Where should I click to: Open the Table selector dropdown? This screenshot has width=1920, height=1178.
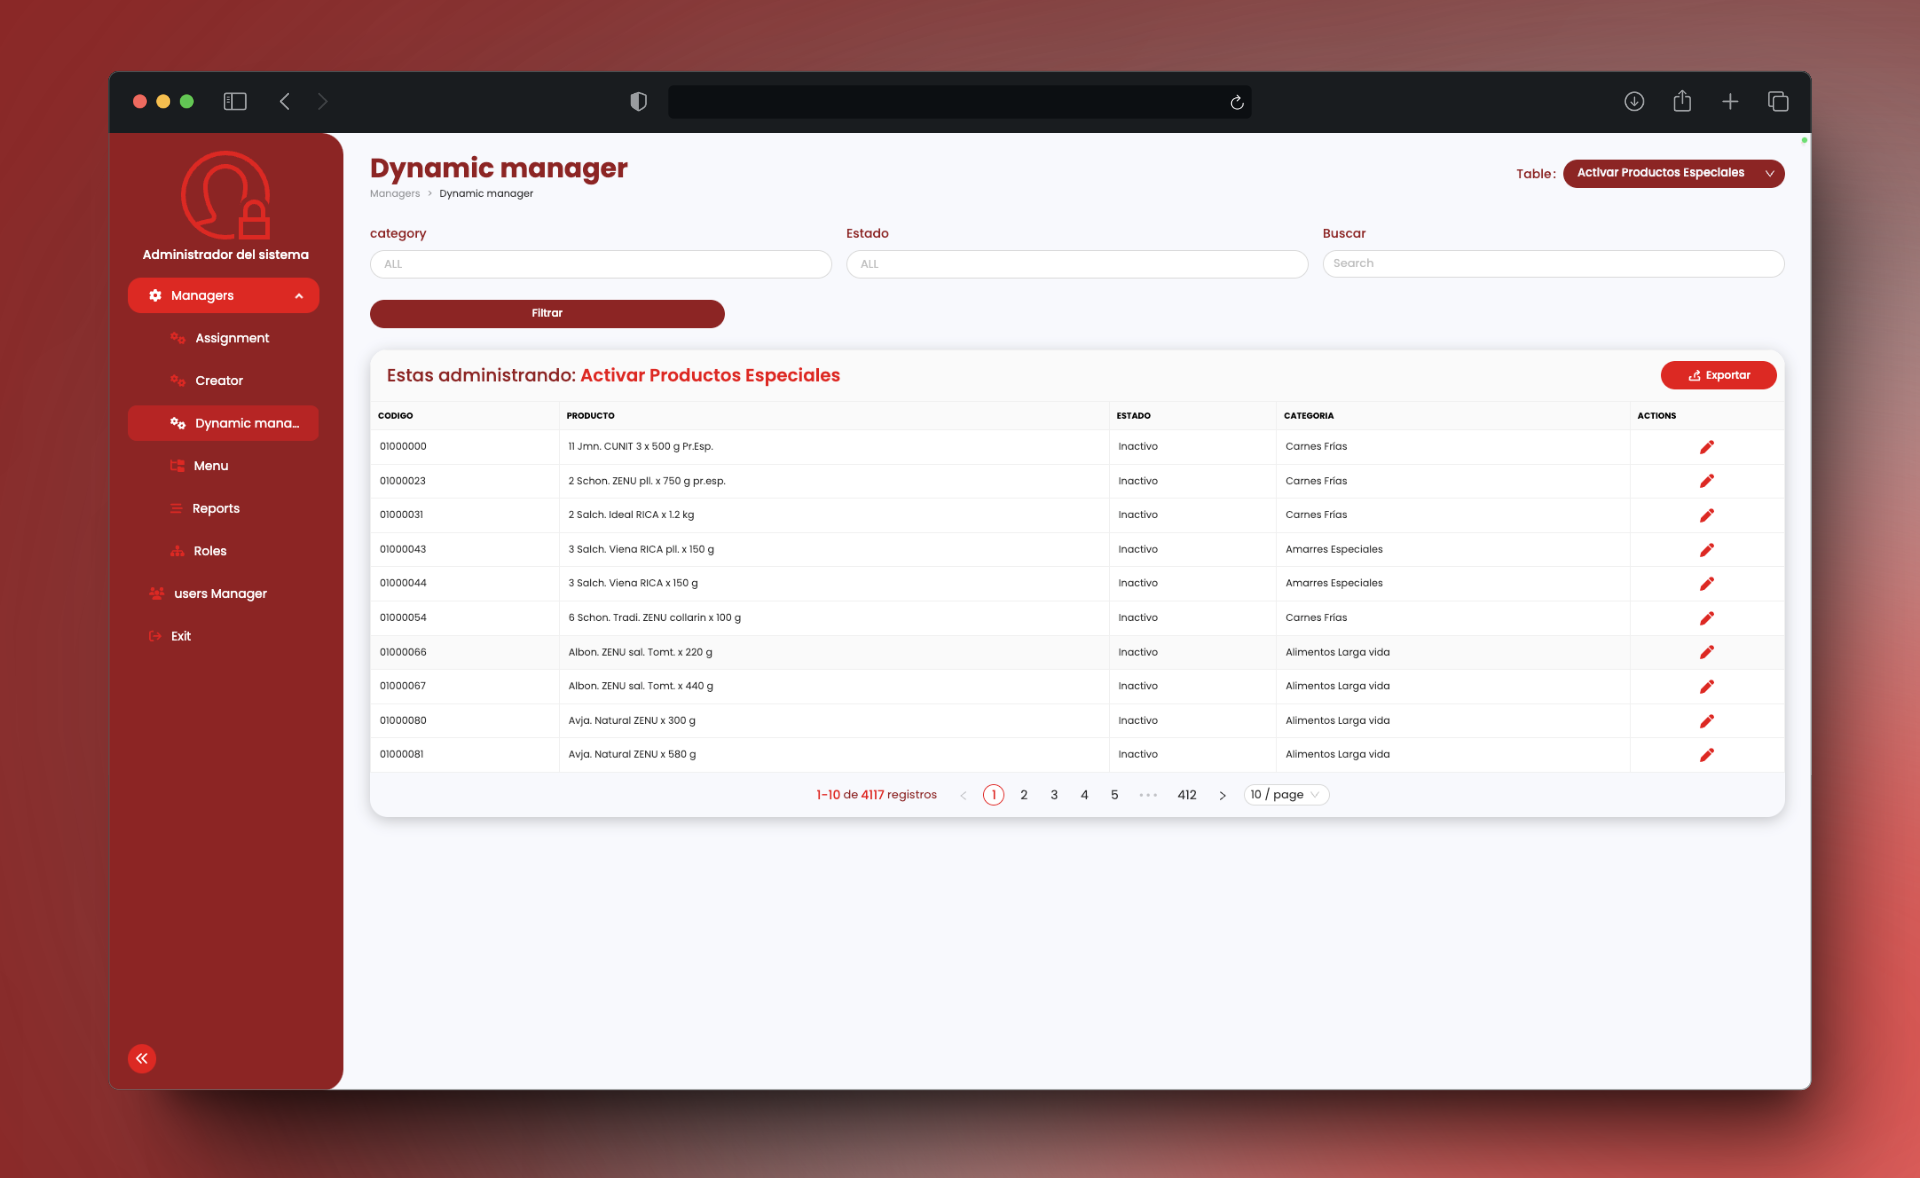point(1673,173)
